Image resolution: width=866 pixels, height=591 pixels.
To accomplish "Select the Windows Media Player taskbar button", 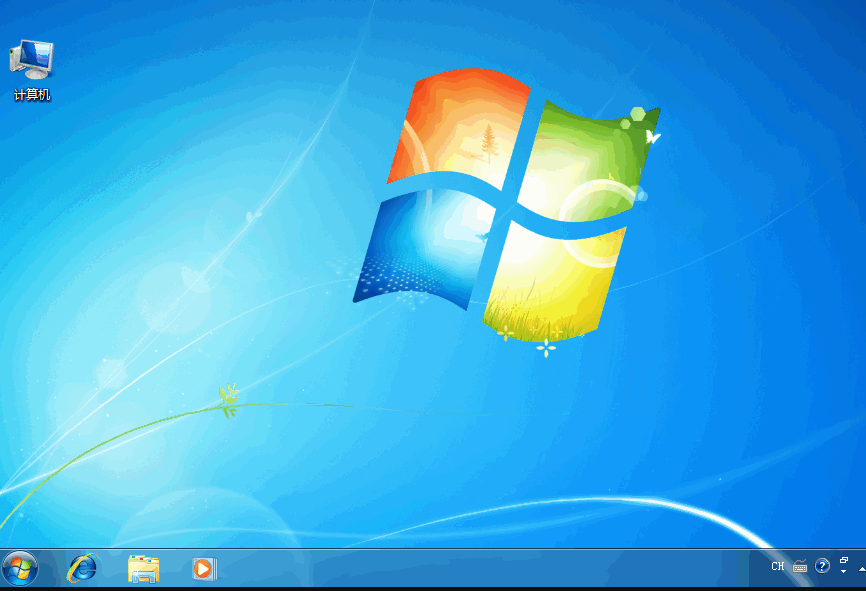I will pyautogui.click(x=203, y=569).
